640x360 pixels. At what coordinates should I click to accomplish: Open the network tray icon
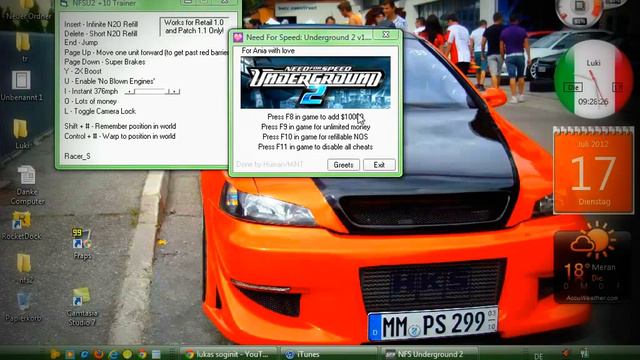584,353
